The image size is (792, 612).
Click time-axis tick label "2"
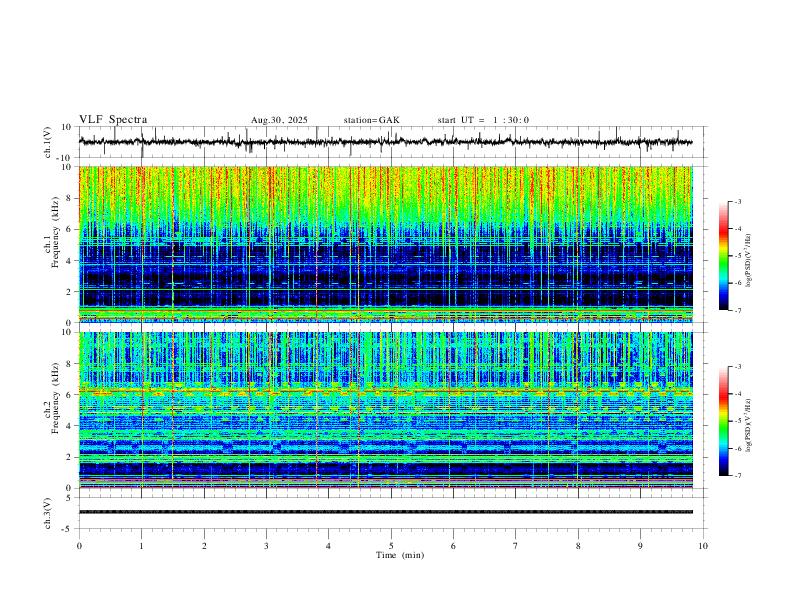pos(204,546)
